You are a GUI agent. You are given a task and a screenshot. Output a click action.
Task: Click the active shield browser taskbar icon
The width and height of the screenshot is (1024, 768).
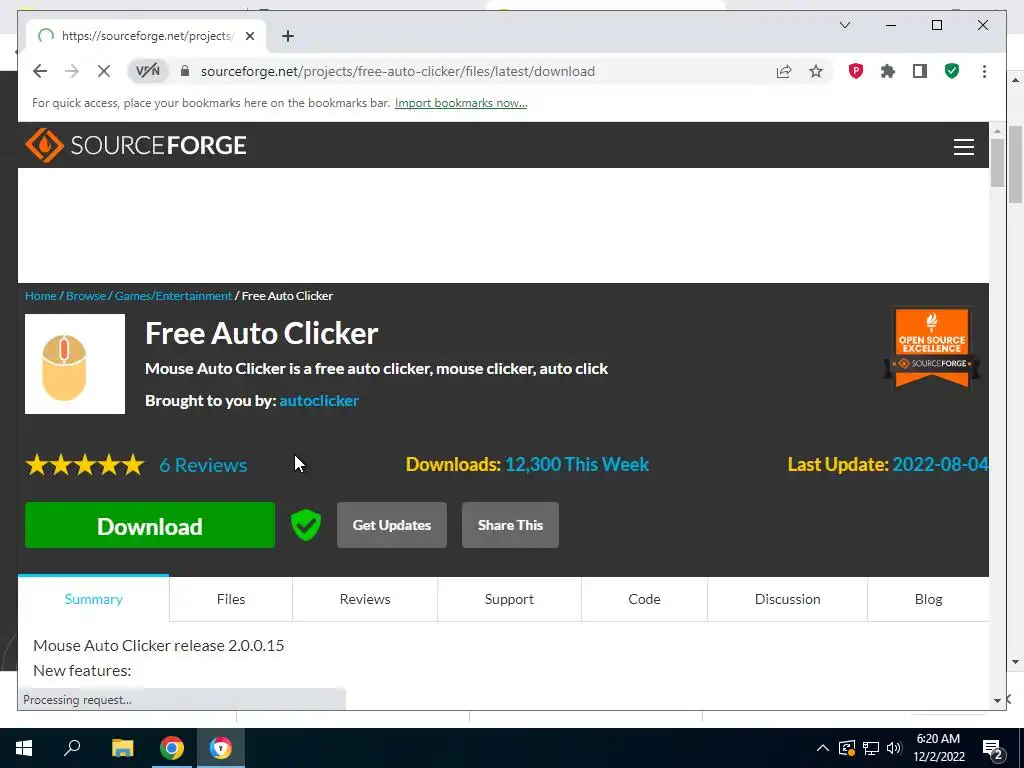[221, 748]
